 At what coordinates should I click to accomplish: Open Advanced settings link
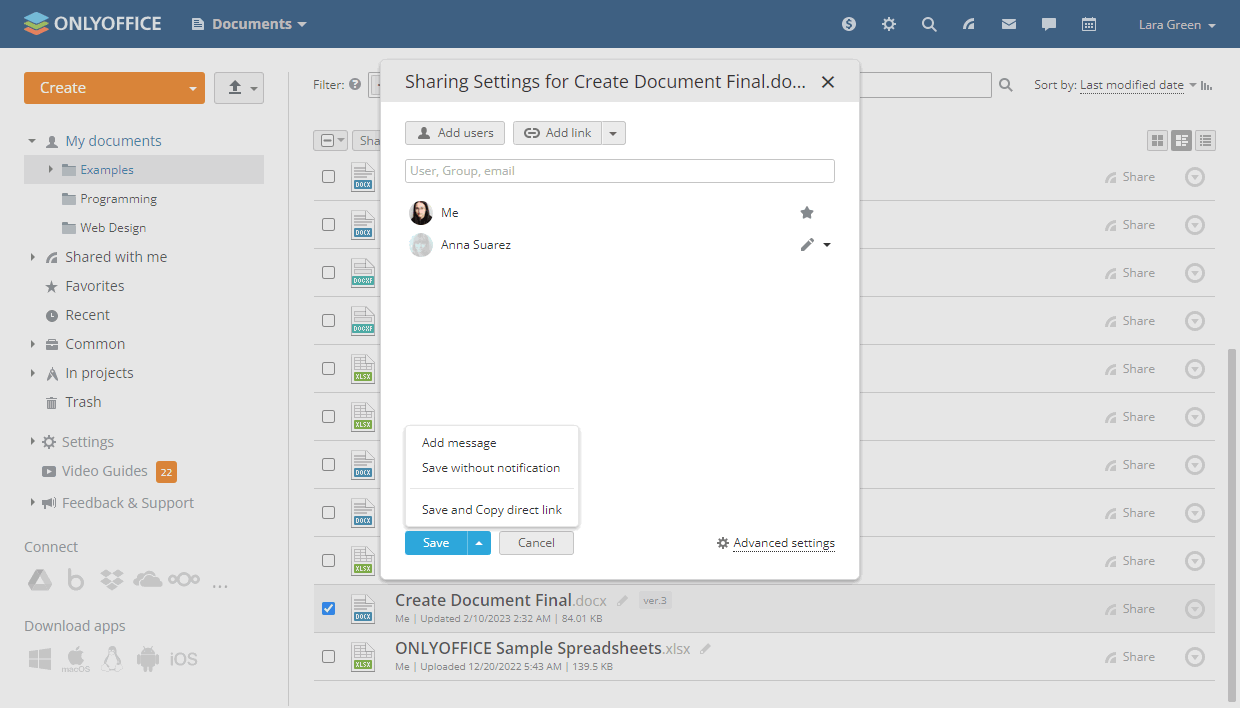[x=784, y=543]
